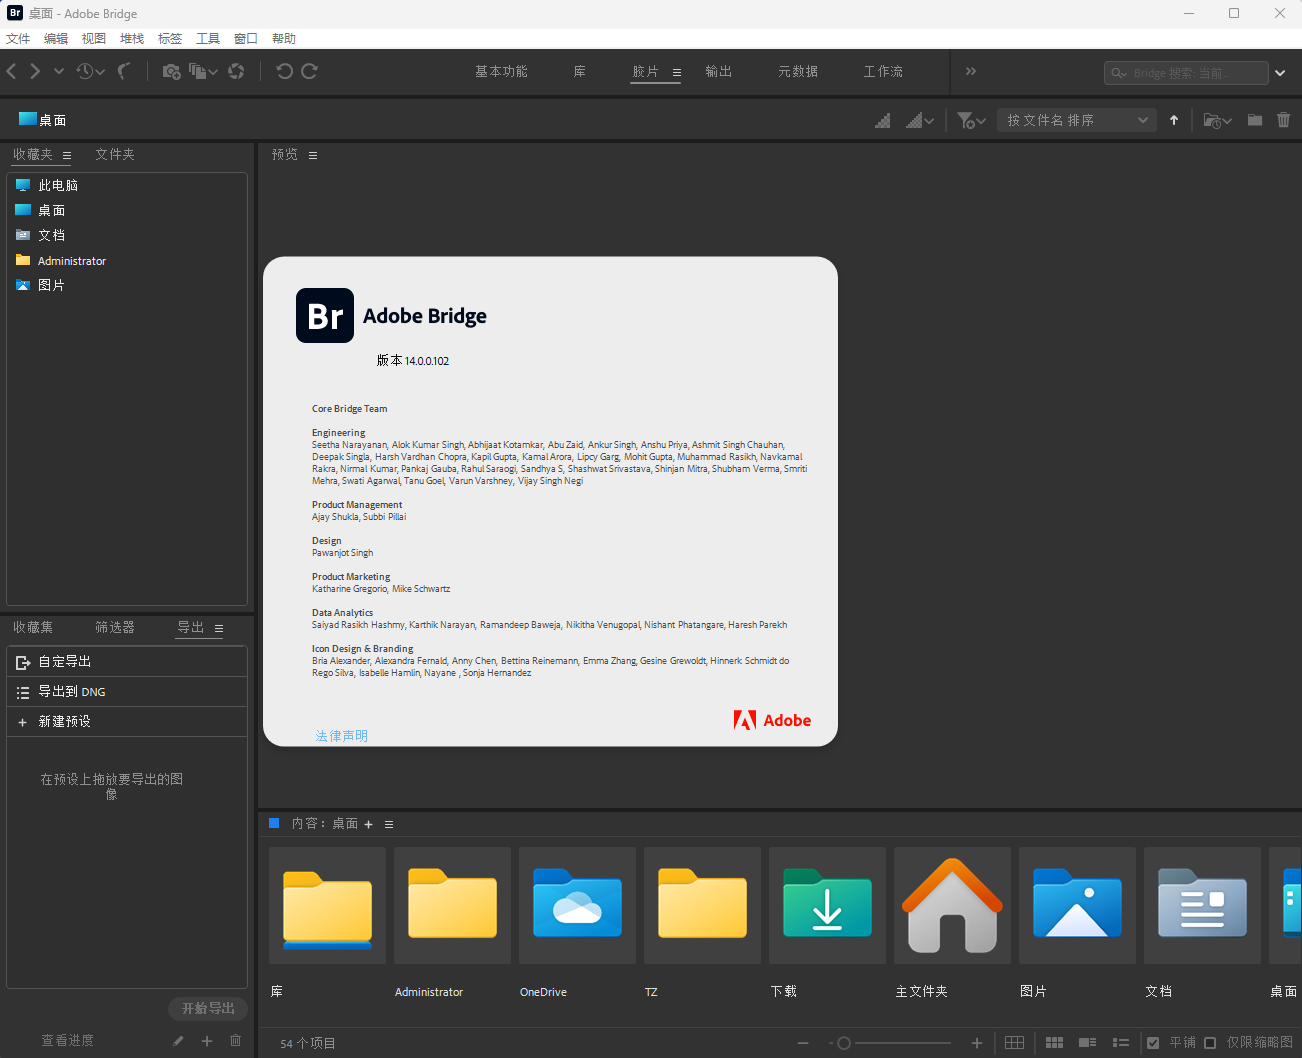
Task: Click add preset plus icon
Action: point(207,1041)
